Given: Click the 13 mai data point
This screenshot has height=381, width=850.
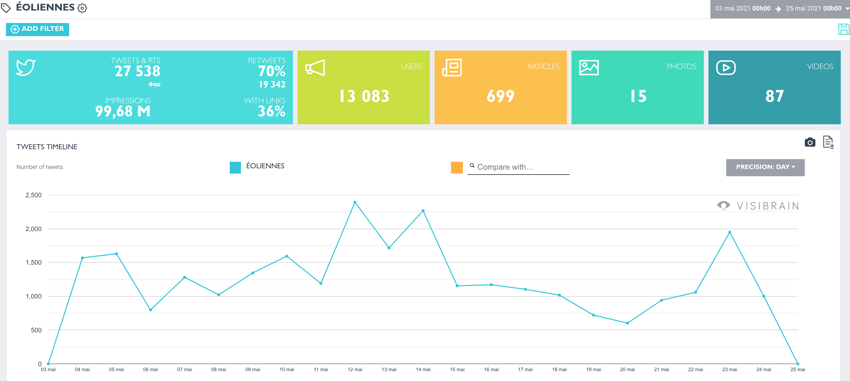Looking at the screenshot, I should pos(389,248).
